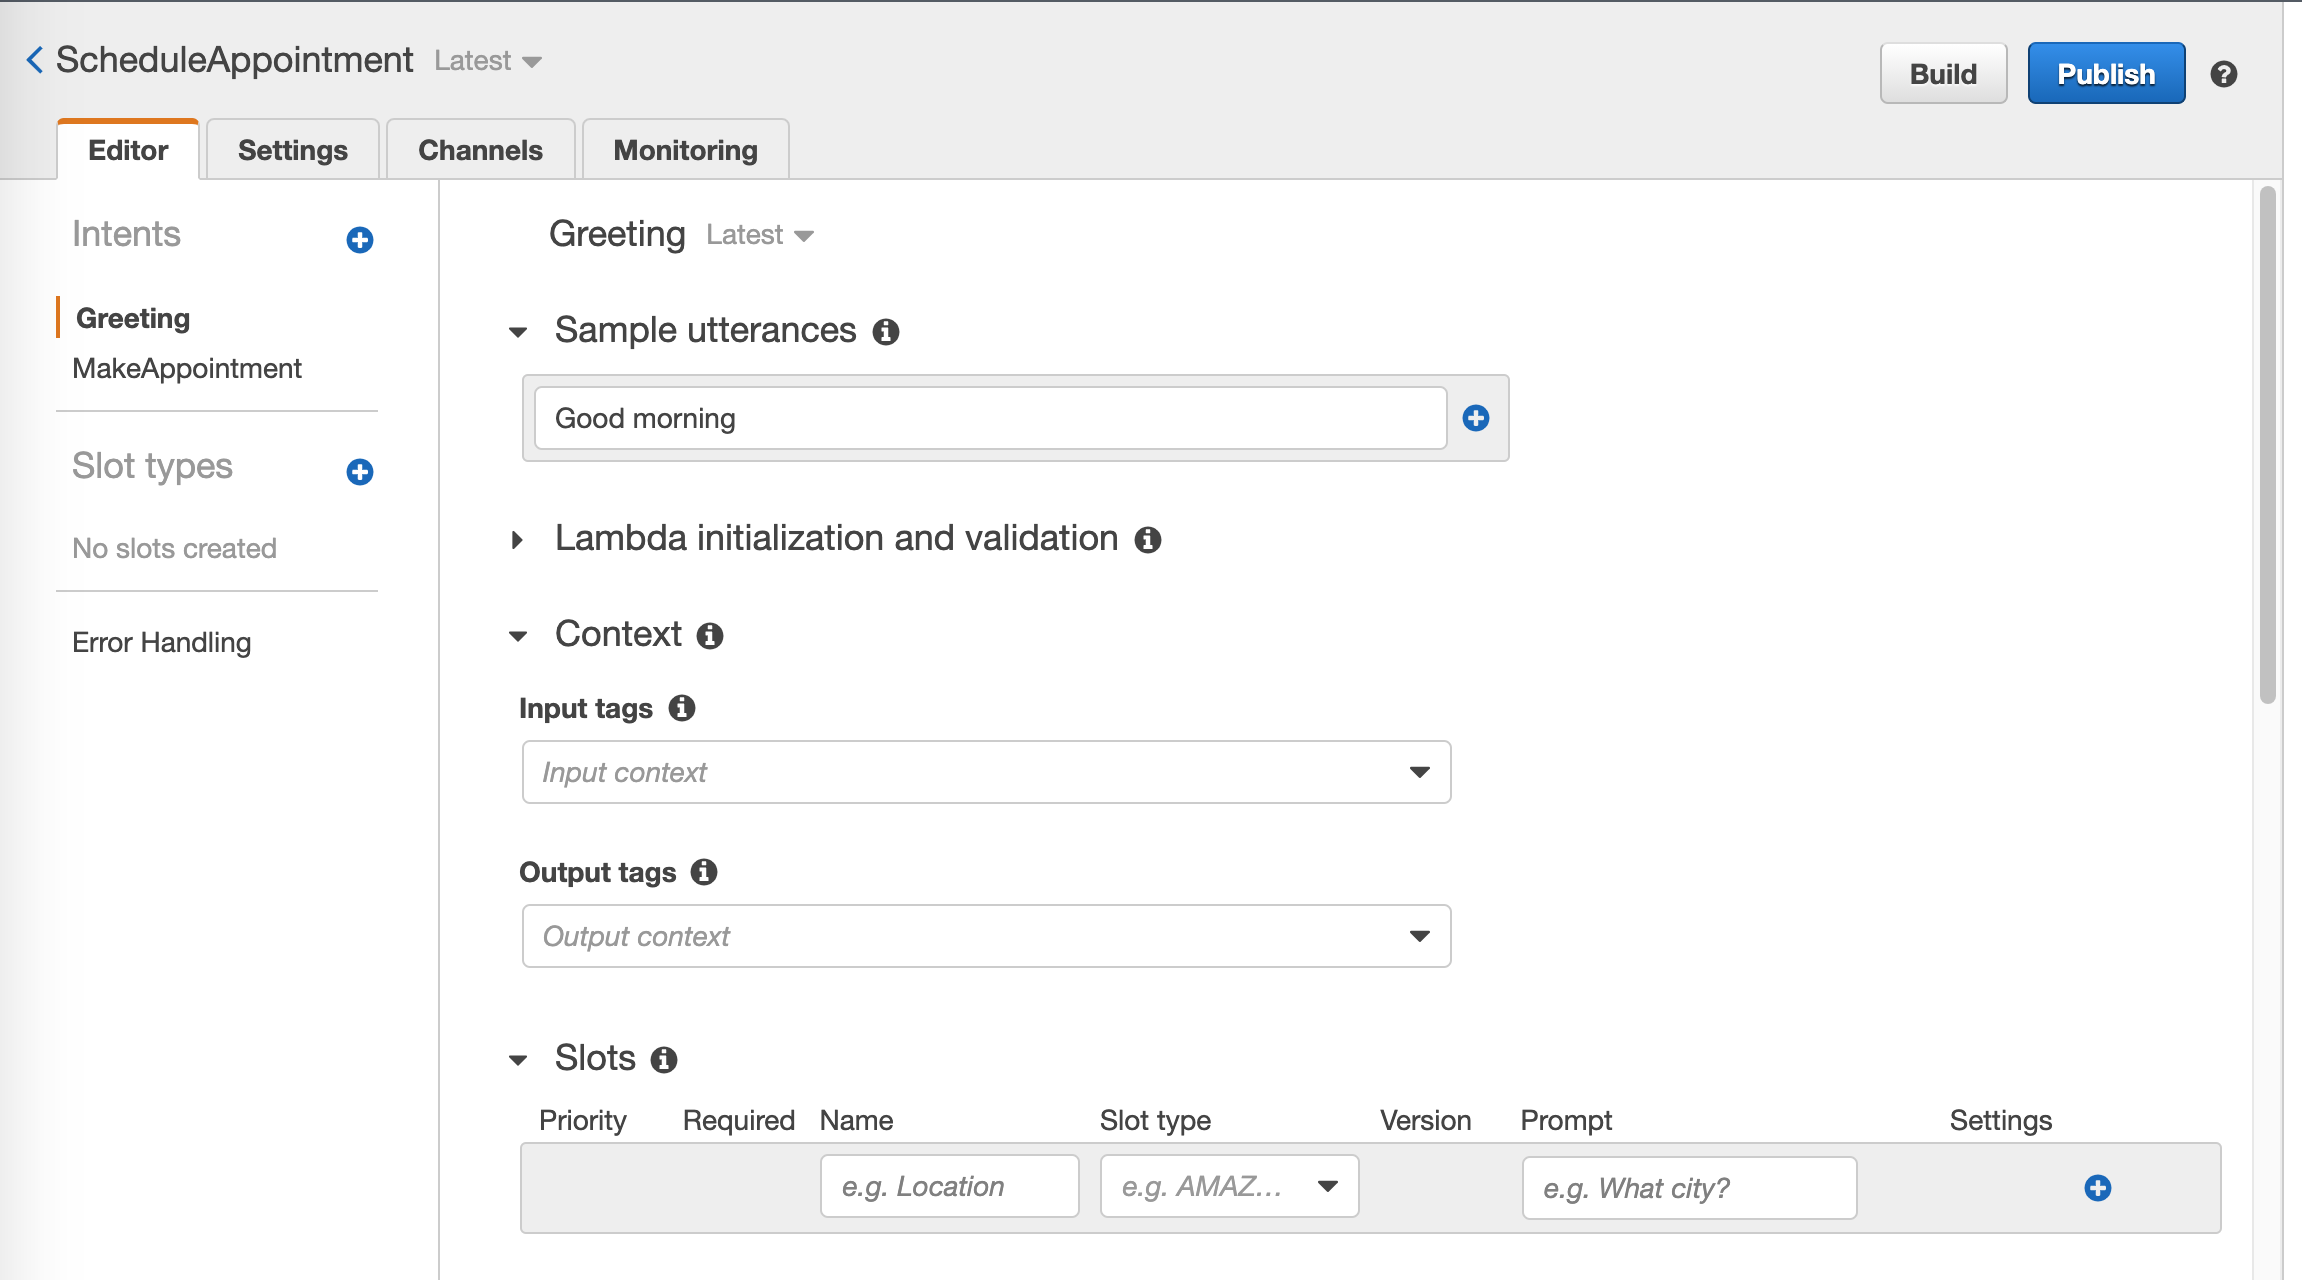The height and width of the screenshot is (1280, 2302).
Task: Click the Required column header
Action: pos(739,1120)
